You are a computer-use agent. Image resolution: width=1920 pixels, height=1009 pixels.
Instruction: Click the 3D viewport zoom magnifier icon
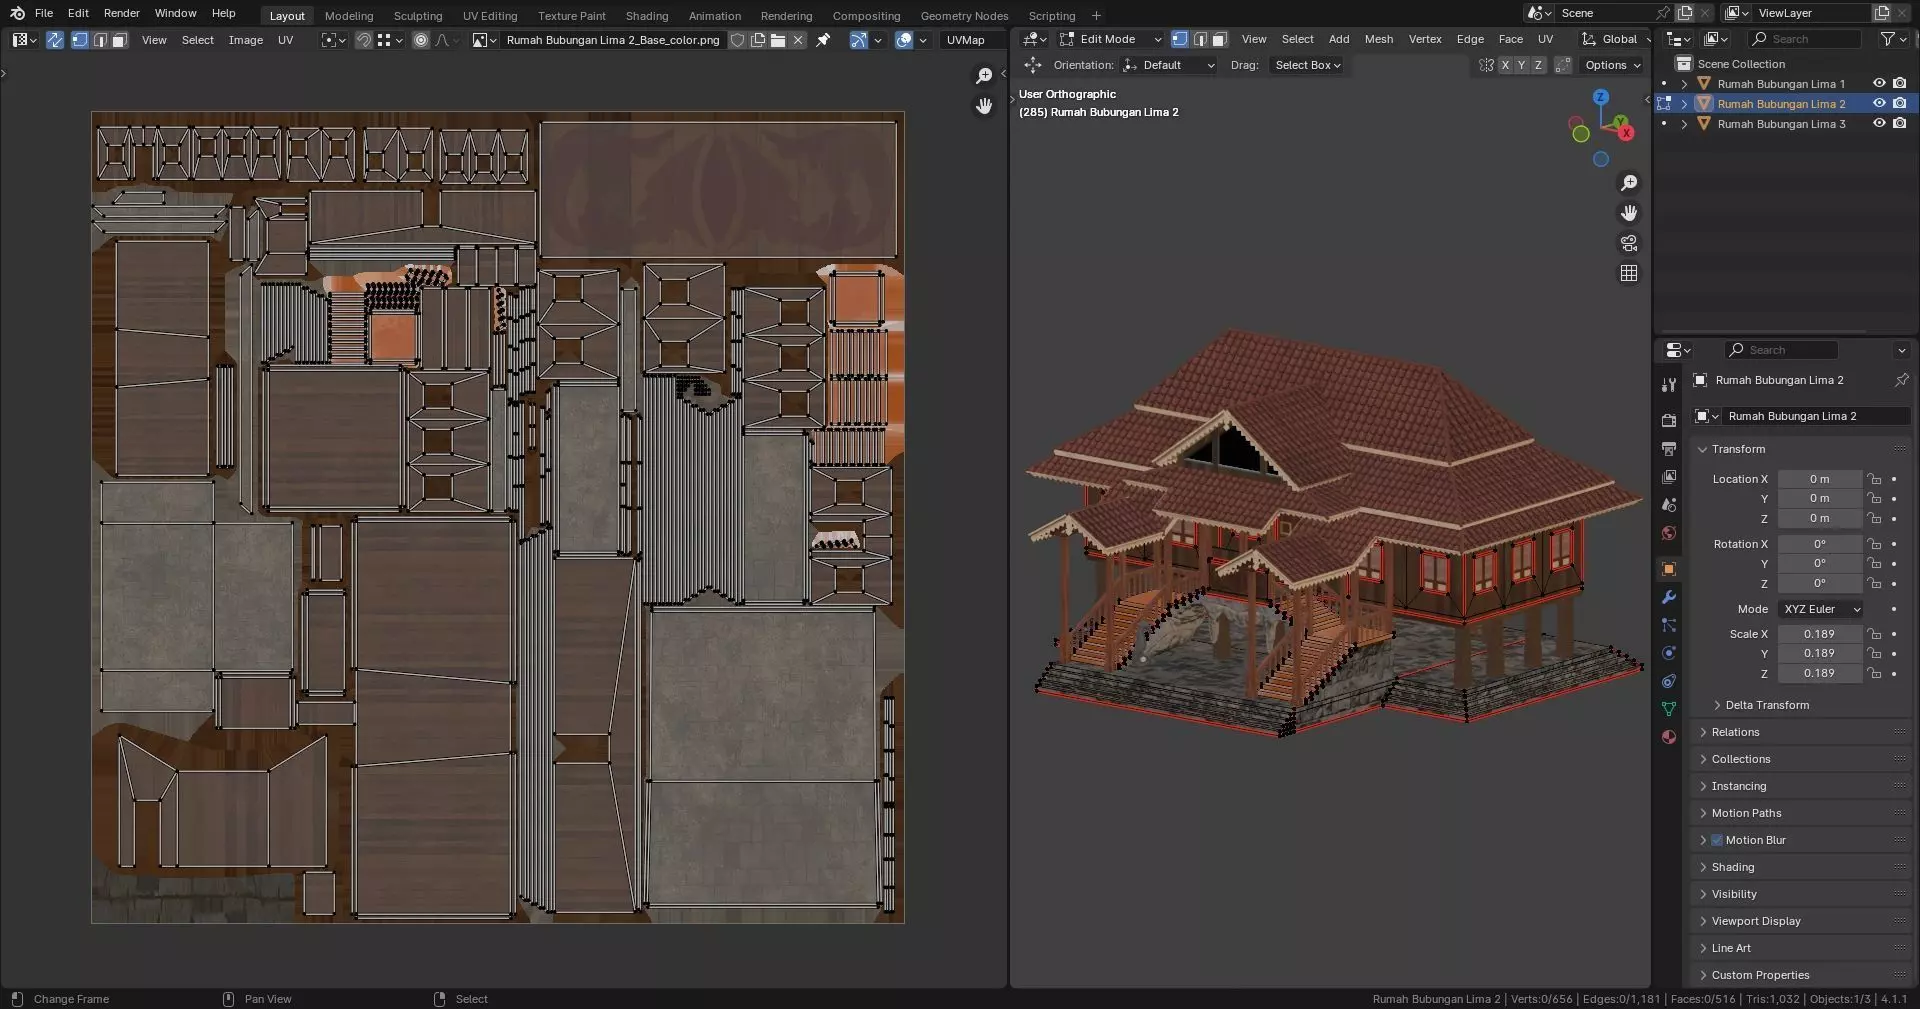(1629, 183)
